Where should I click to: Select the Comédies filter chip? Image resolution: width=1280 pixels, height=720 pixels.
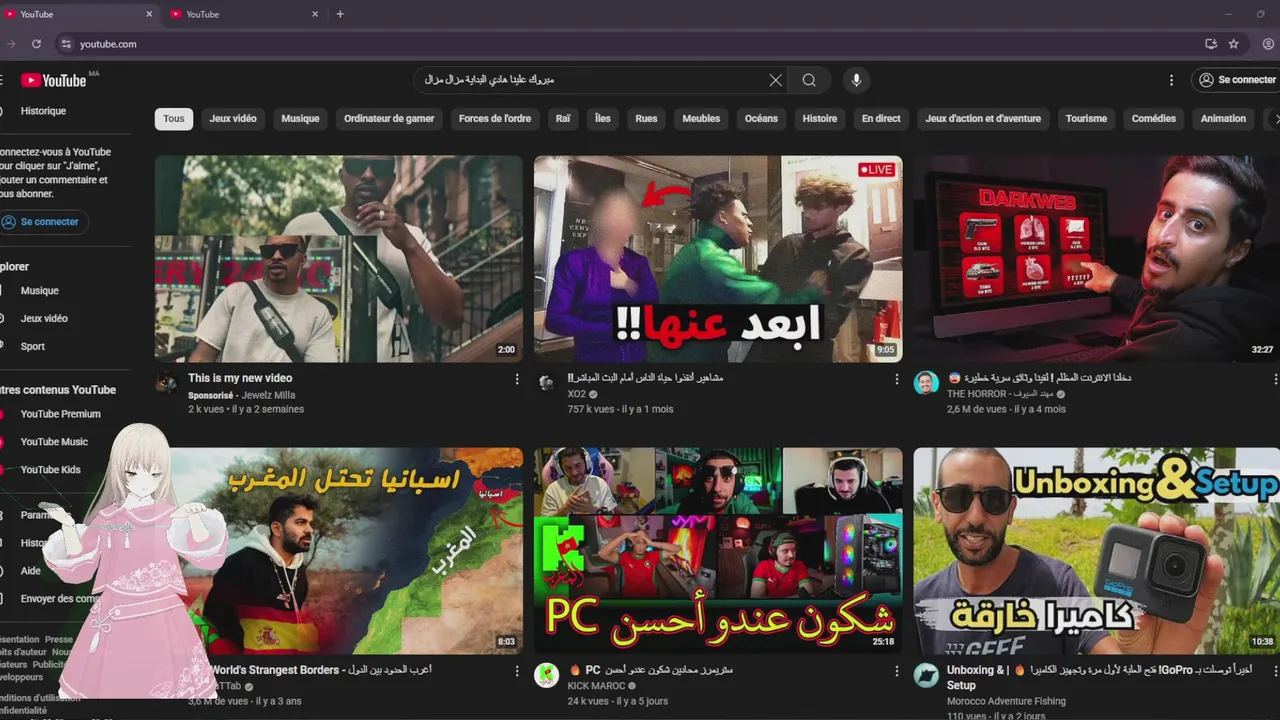(x=1154, y=118)
